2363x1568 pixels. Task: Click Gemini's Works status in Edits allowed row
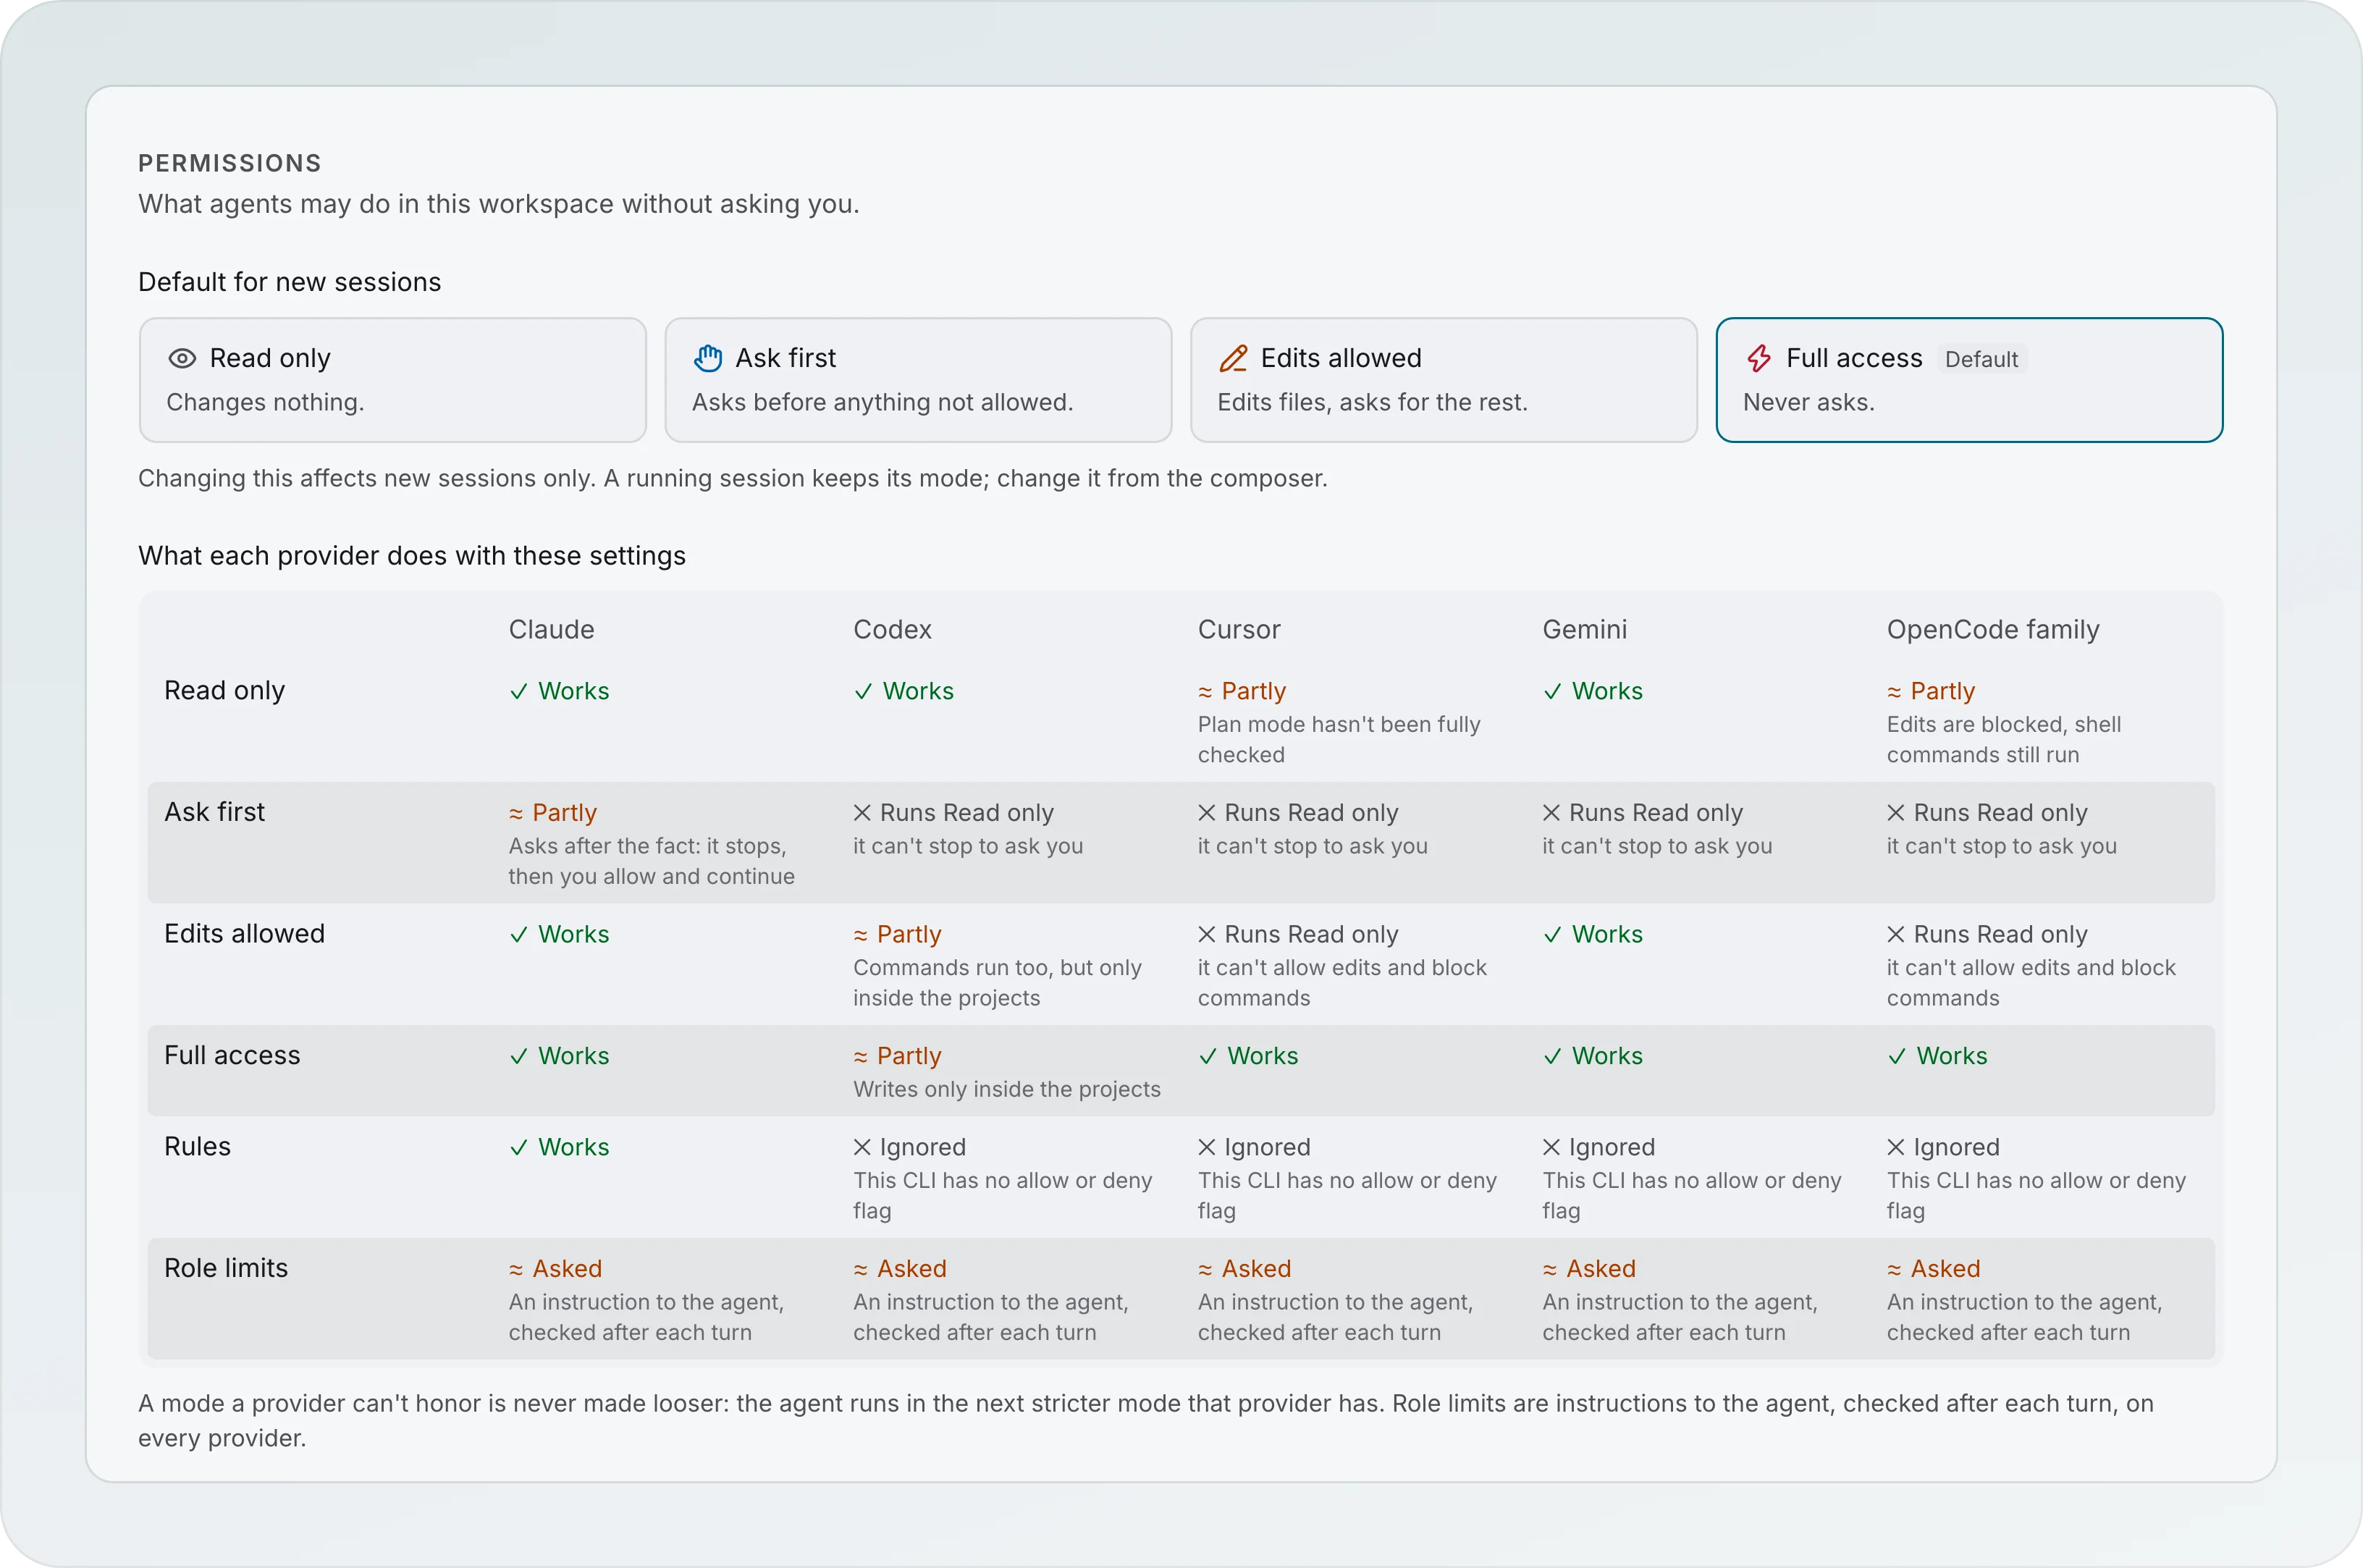[1592, 934]
